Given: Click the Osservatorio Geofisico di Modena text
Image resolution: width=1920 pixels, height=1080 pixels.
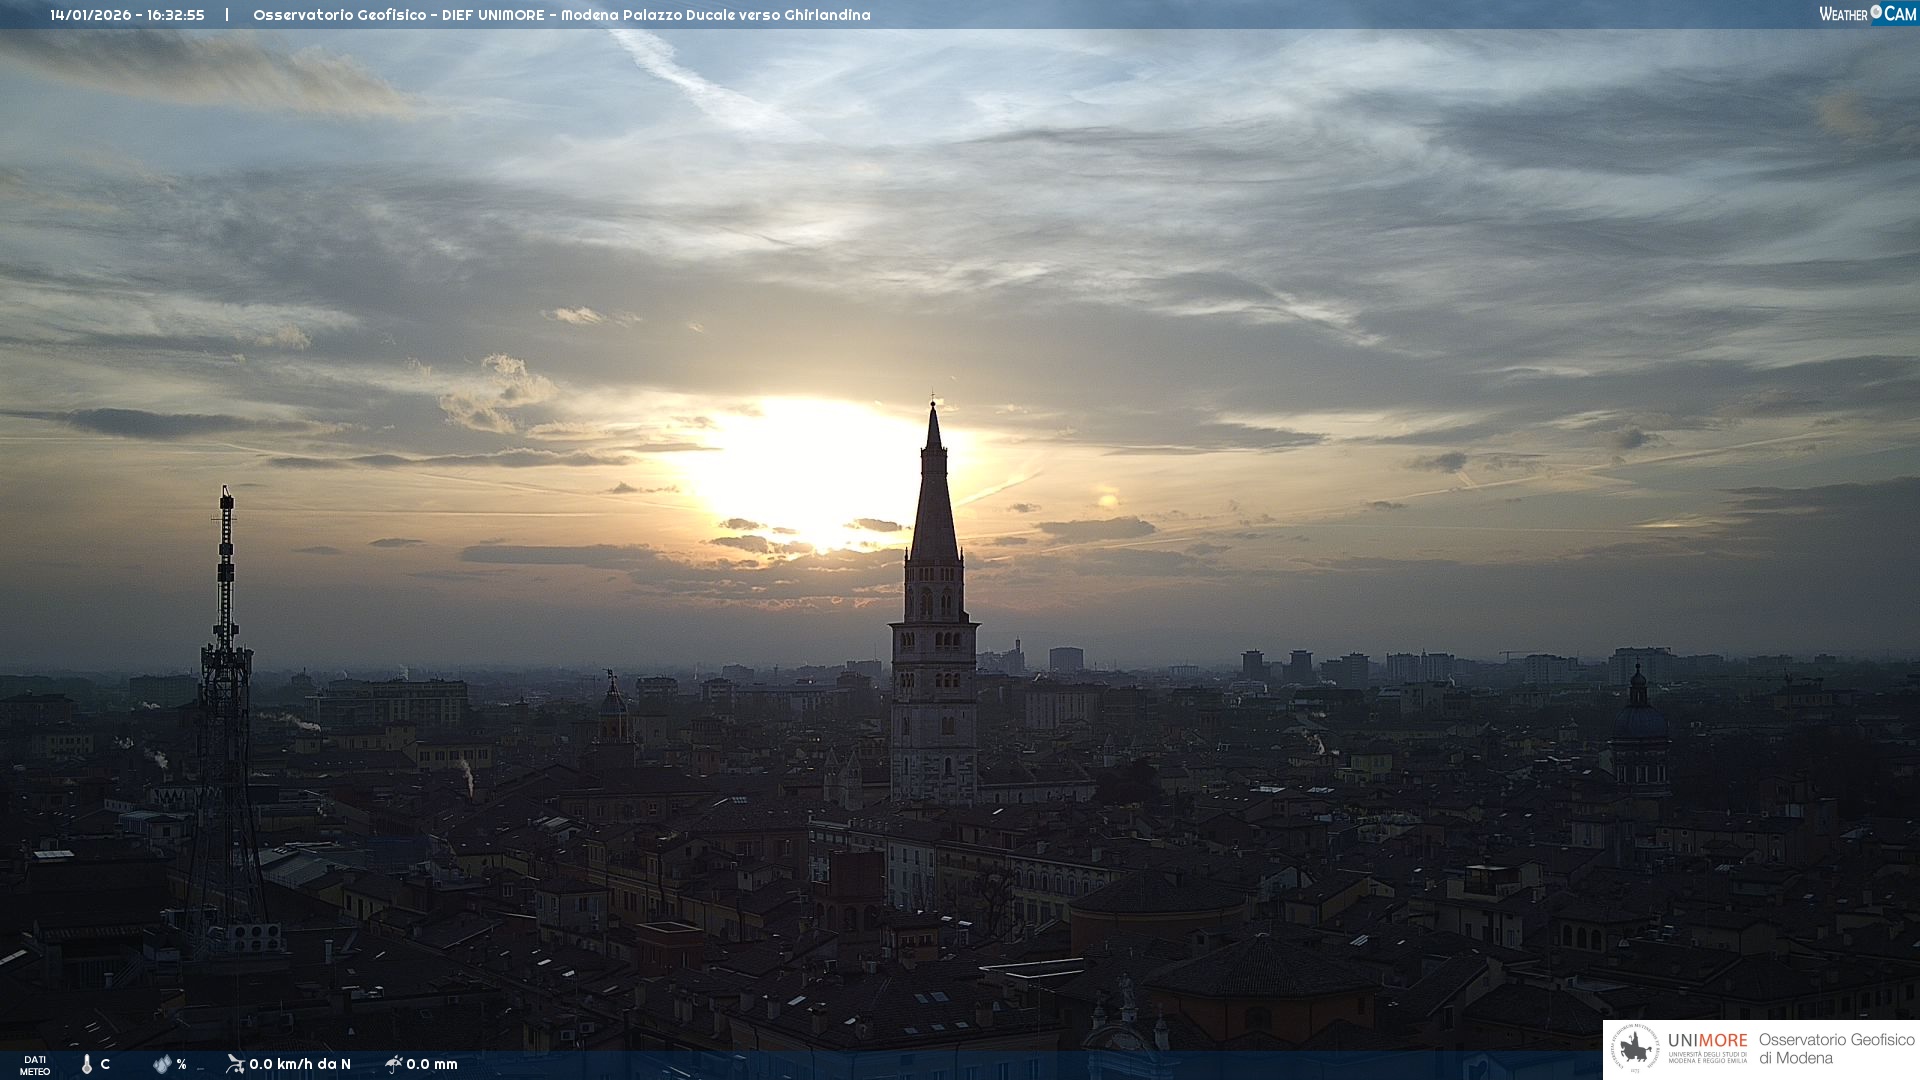Looking at the screenshot, I should coord(1836,1049).
